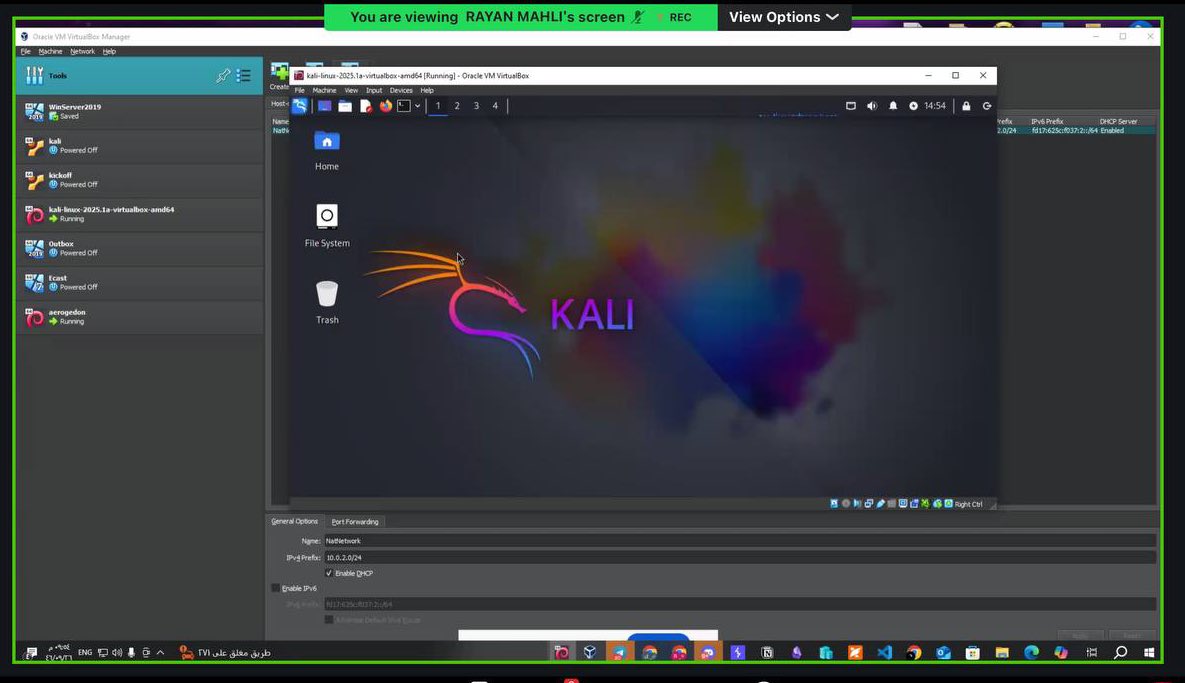
Task: Select the aerogedon running VM
Action: tap(140, 317)
